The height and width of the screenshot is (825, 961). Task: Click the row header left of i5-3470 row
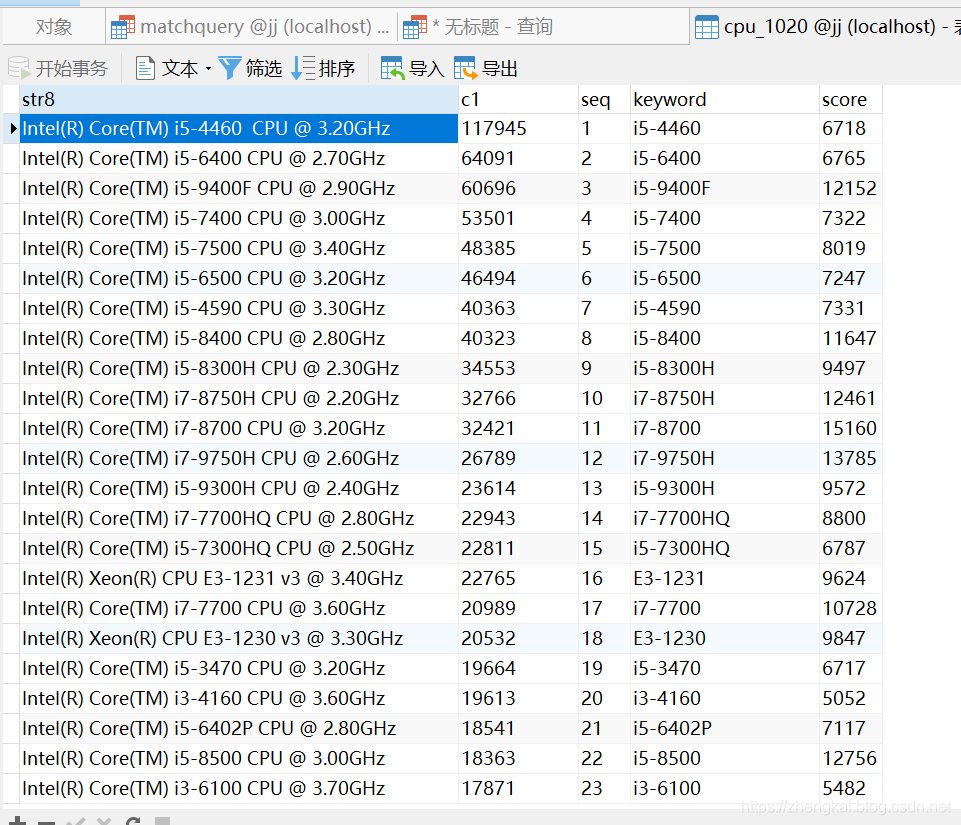point(12,669)
